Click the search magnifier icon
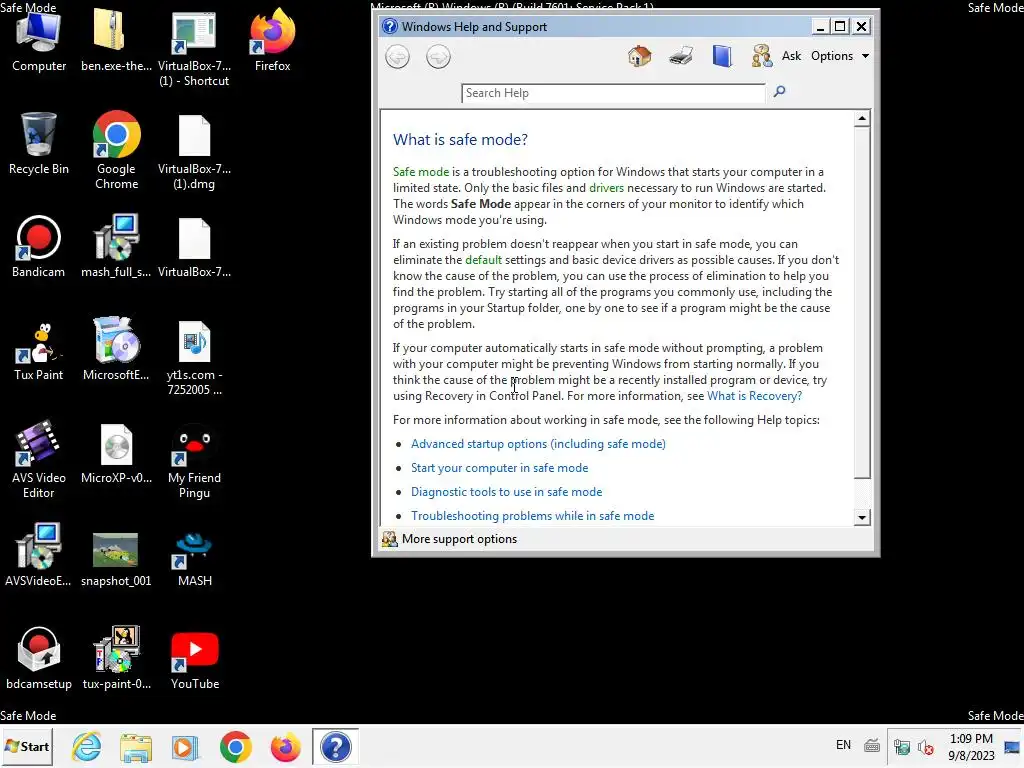Image resolution: width=1024 pixels, height=768 pixels. pos(779,91)
